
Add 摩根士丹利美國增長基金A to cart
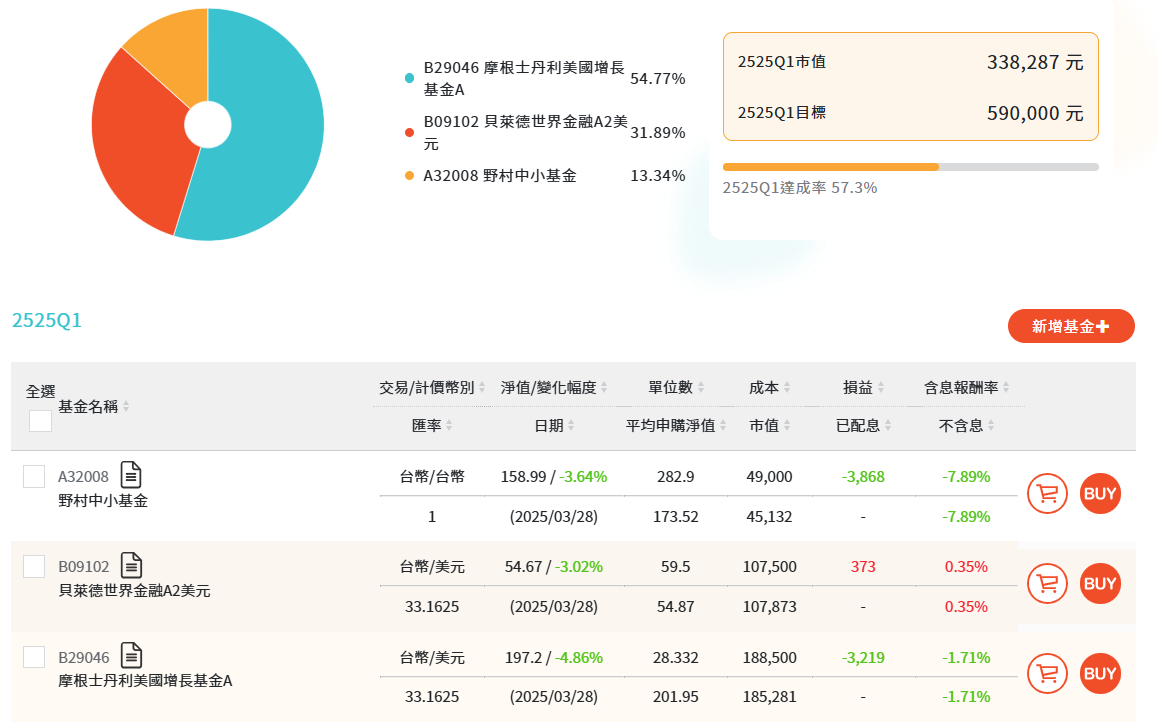1048,673
